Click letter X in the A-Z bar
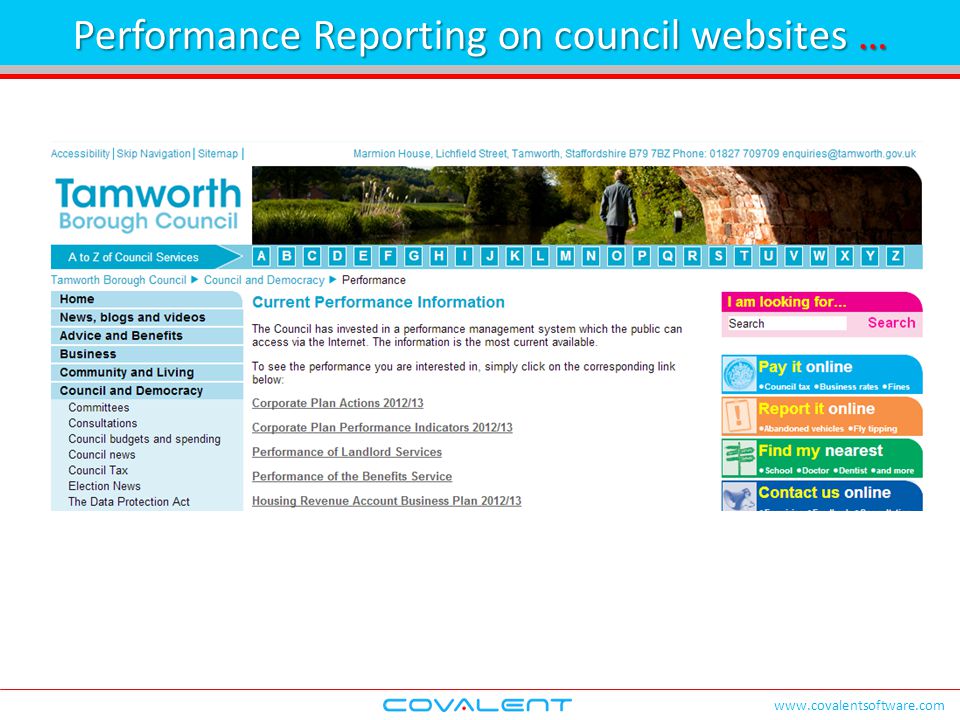This screenshot has height=720, width=960. [845, 256]
